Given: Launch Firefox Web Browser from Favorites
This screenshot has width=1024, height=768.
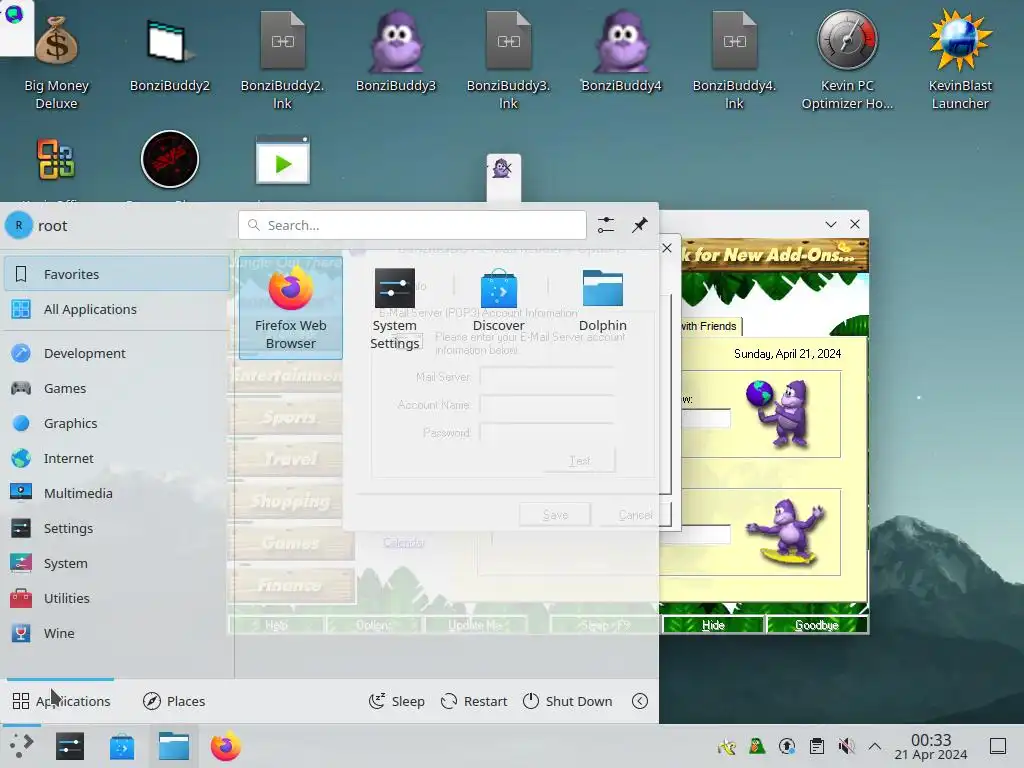Looking at the screenshot, I should tap(291, 308).
